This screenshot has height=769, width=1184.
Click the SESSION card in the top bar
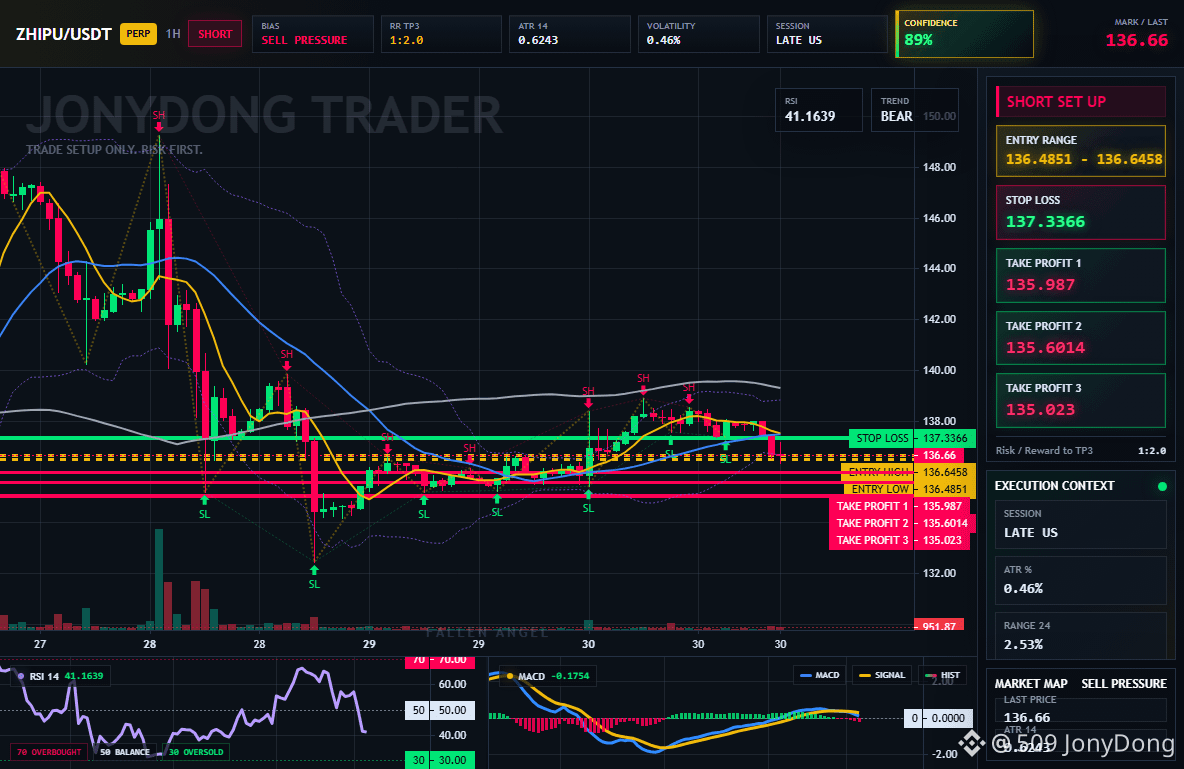827,34
